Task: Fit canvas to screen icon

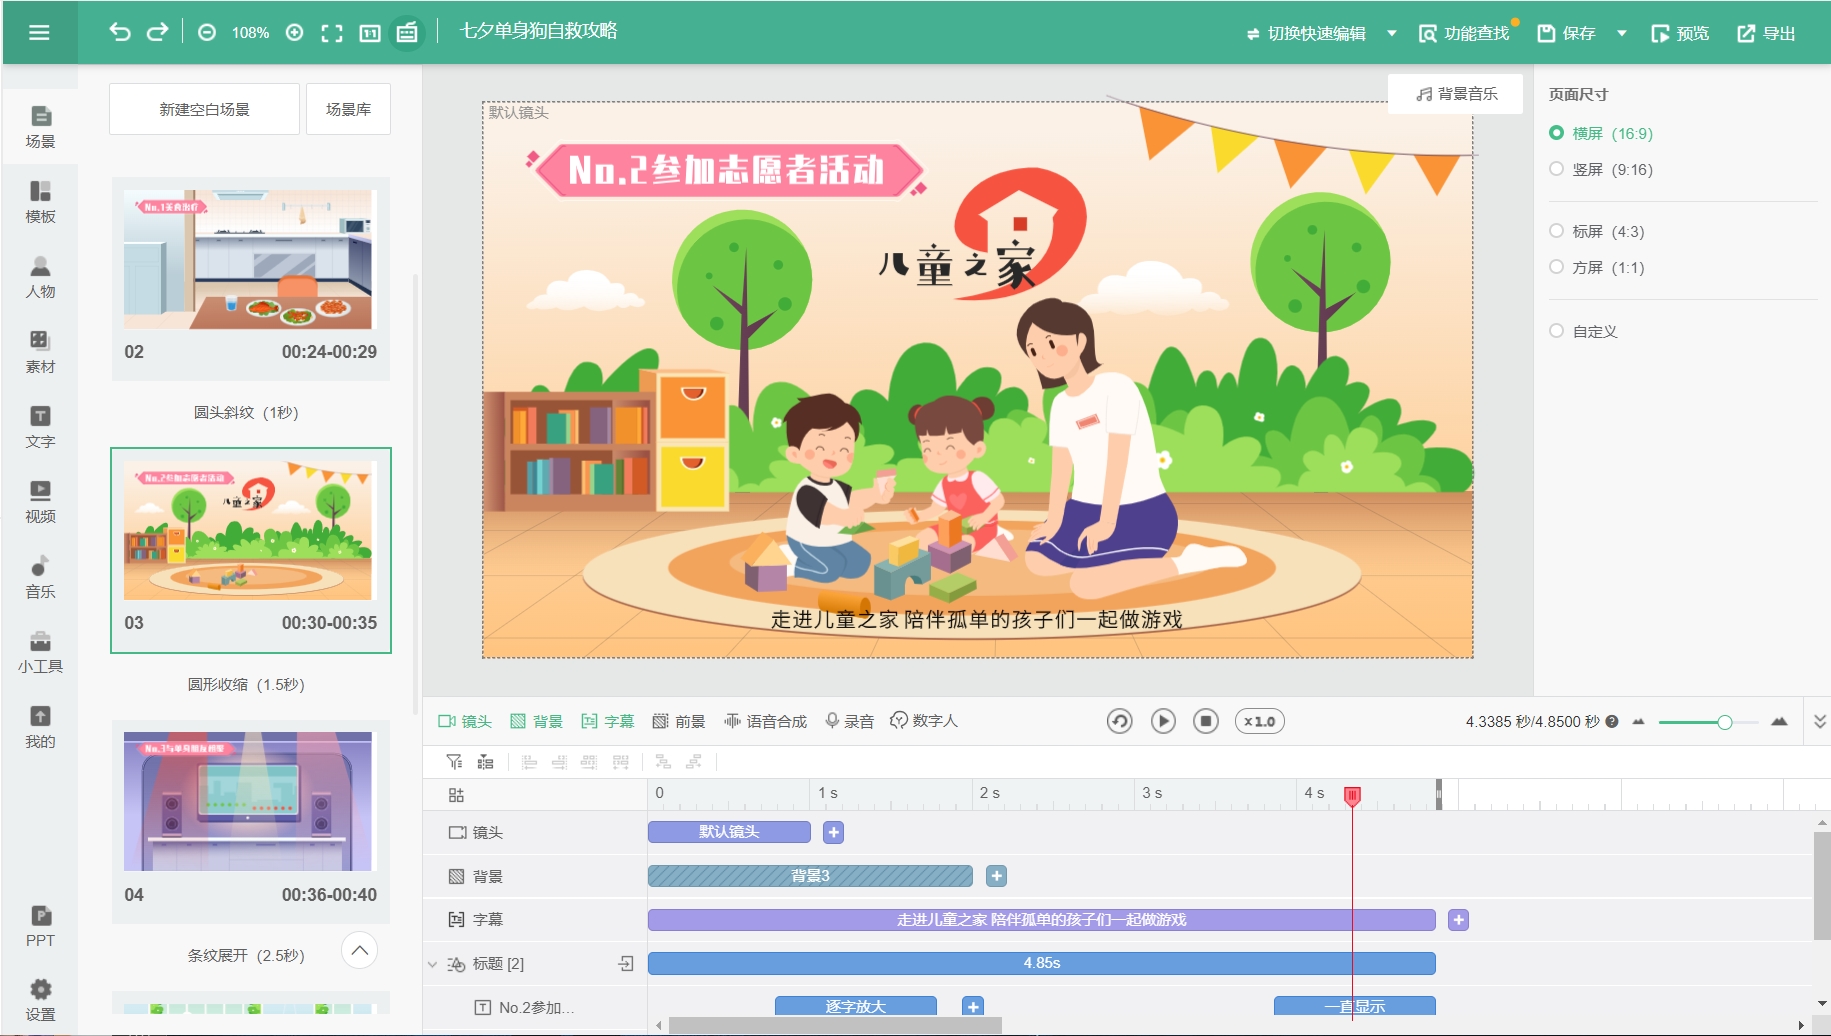Action: click(x=332, y=33)
